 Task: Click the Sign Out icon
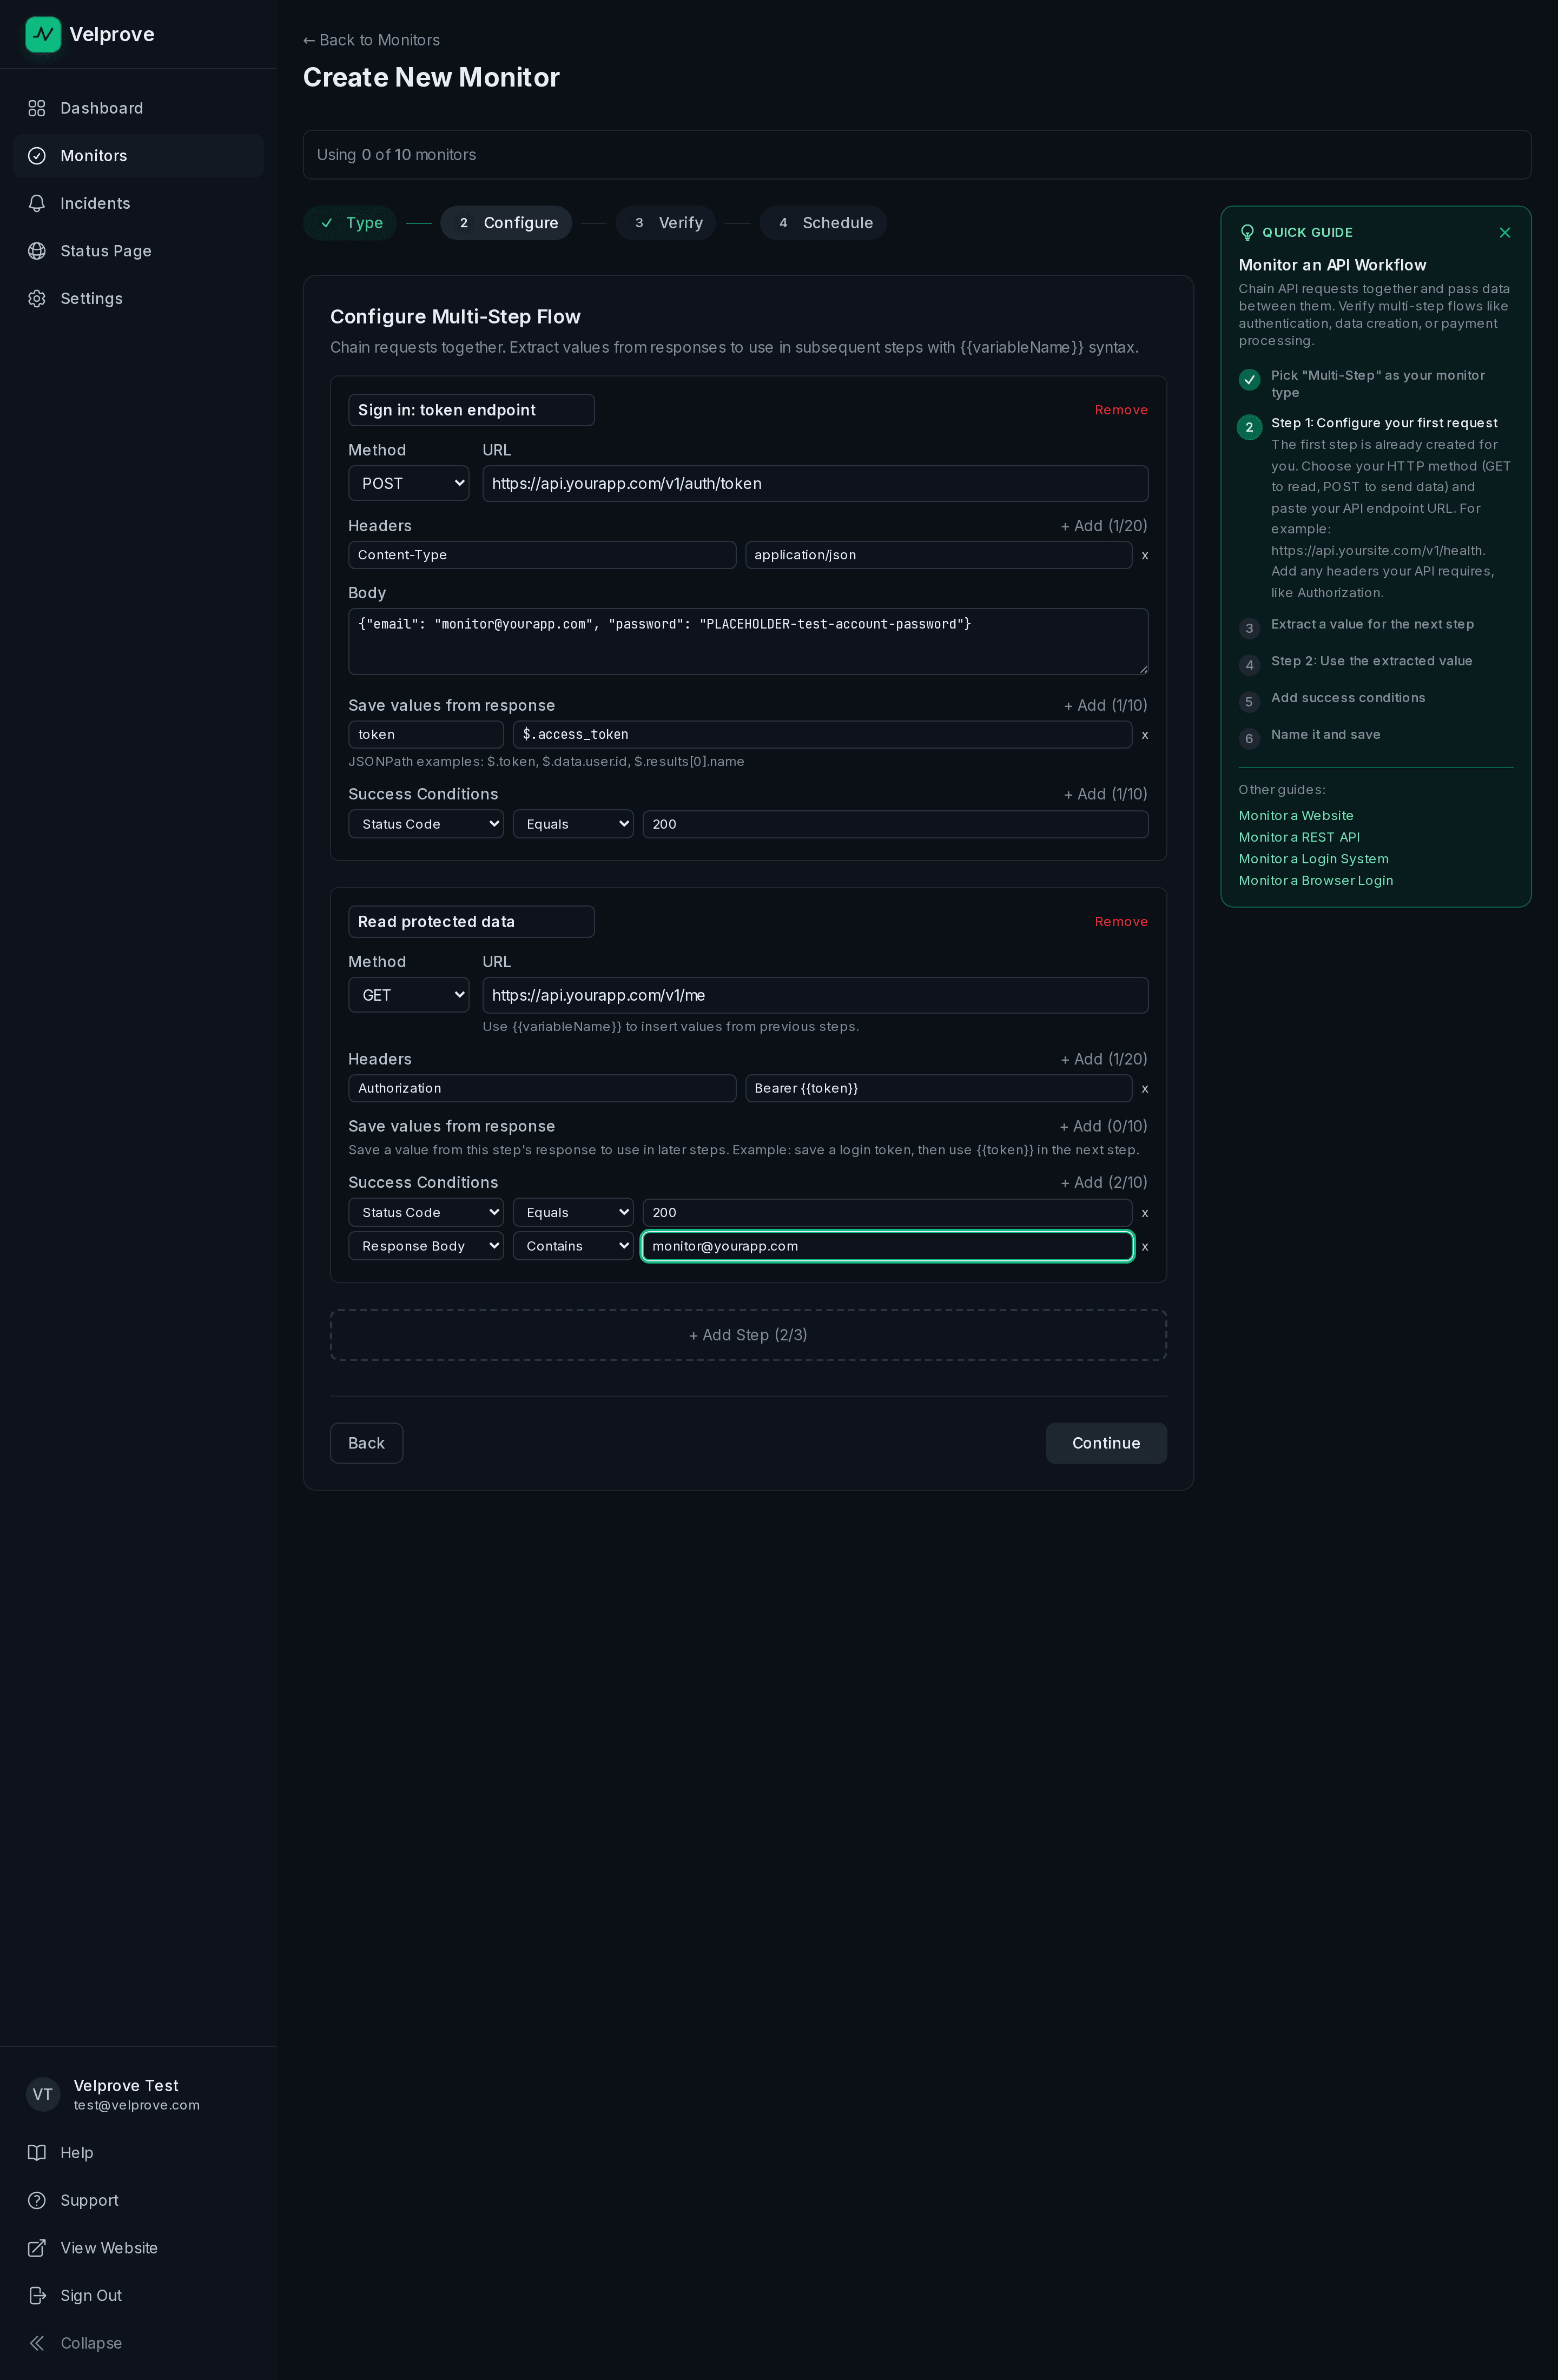click(x=37, y=2295)
